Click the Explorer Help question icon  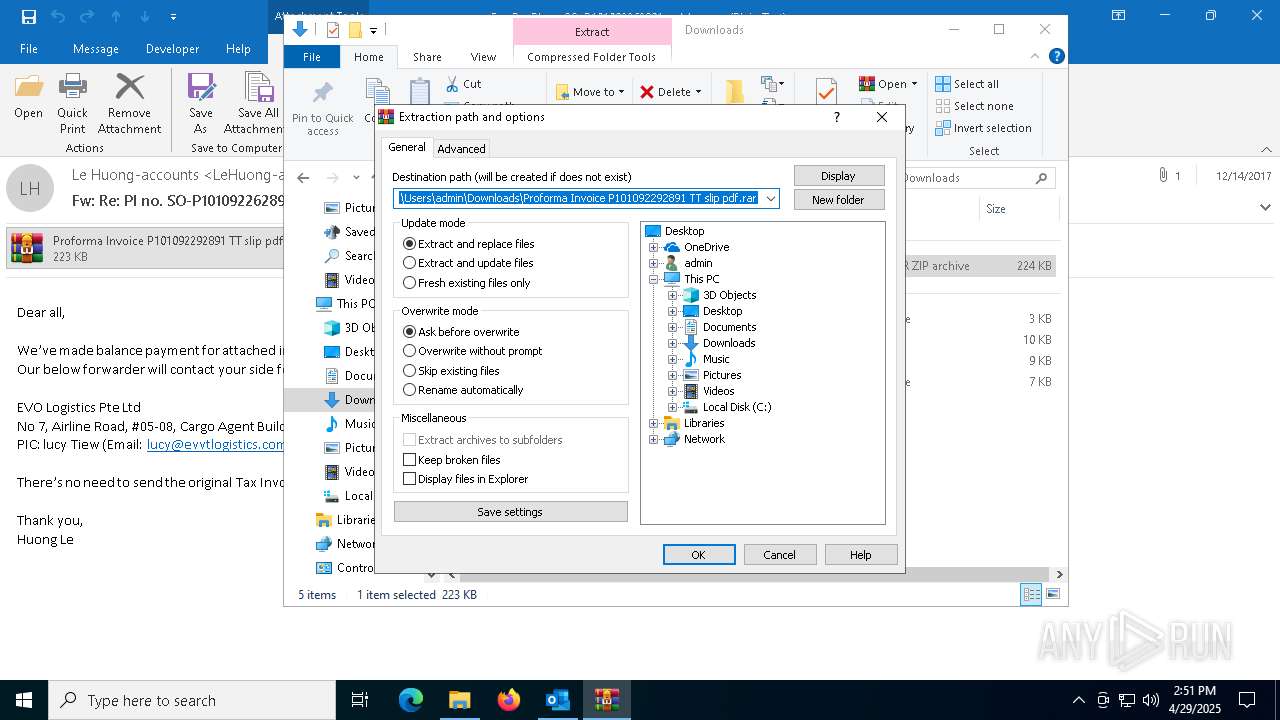click(x=1057, y=57)
